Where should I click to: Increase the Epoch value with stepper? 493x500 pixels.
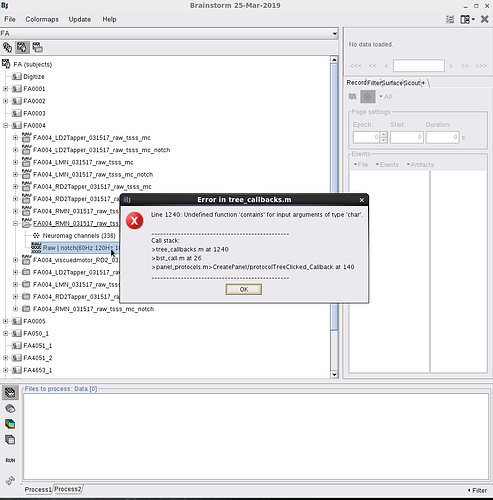tap(384, 134)
